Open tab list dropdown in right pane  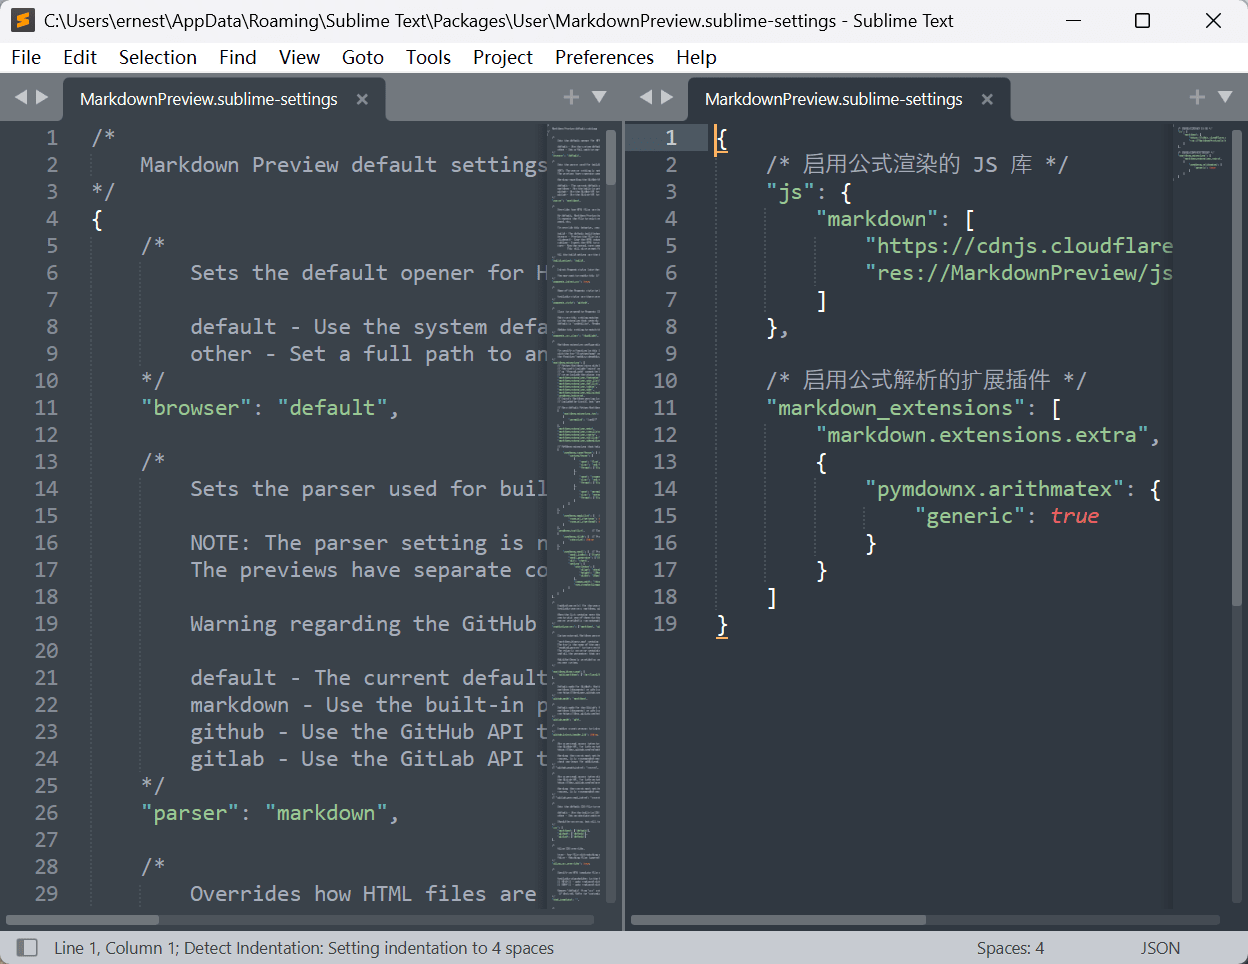1225,97
